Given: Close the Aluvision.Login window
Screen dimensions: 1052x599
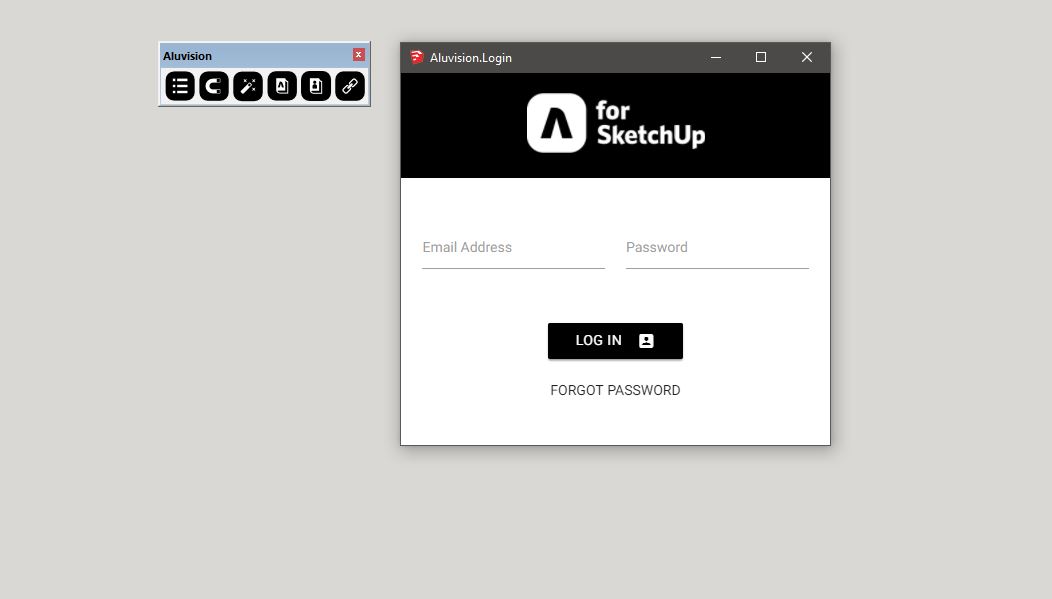Looking at the screenshot, I should [807, 58].
